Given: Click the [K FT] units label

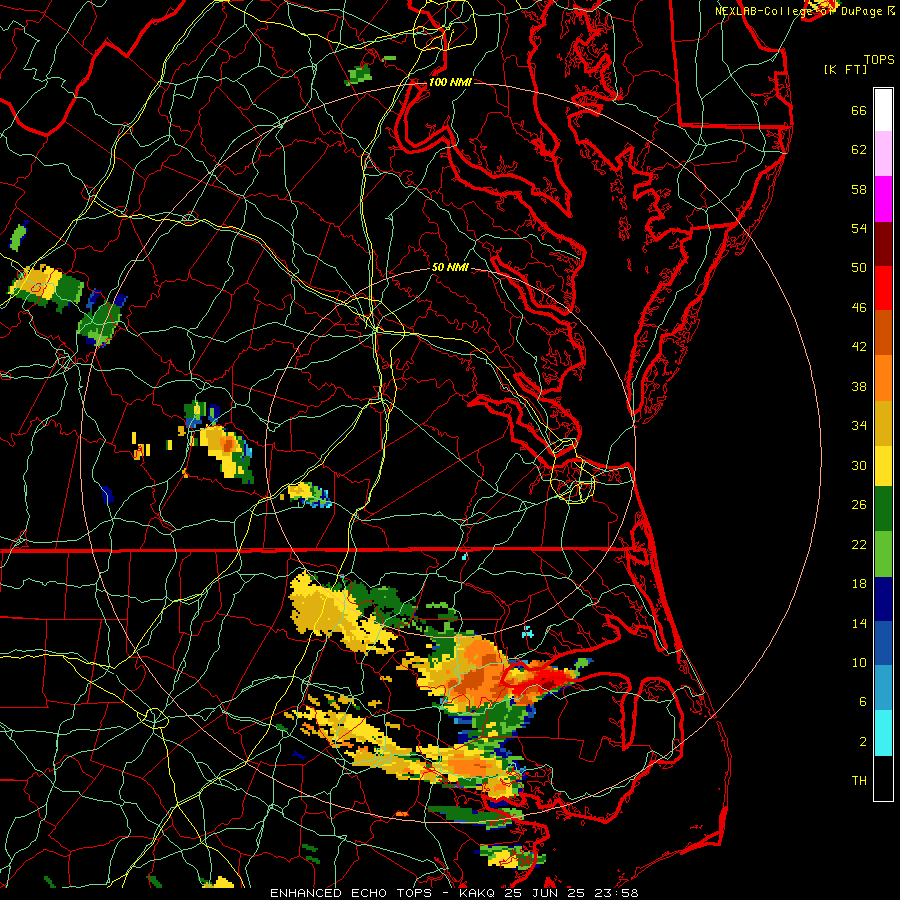Looking at the screenshot, I should [845, 69].
